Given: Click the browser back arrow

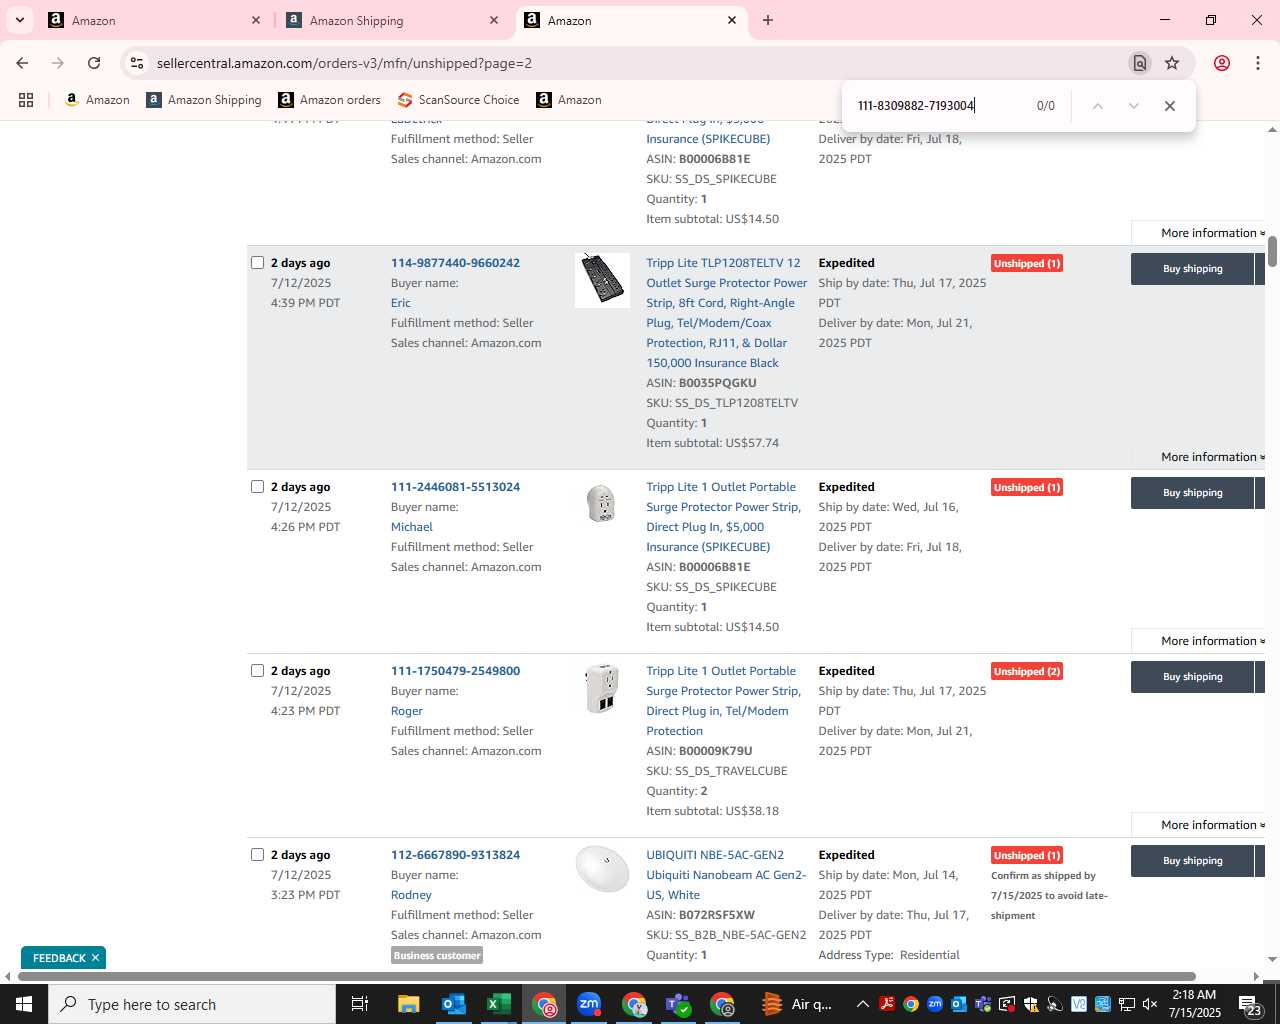Looking at the screenshot, I should 22,63.
